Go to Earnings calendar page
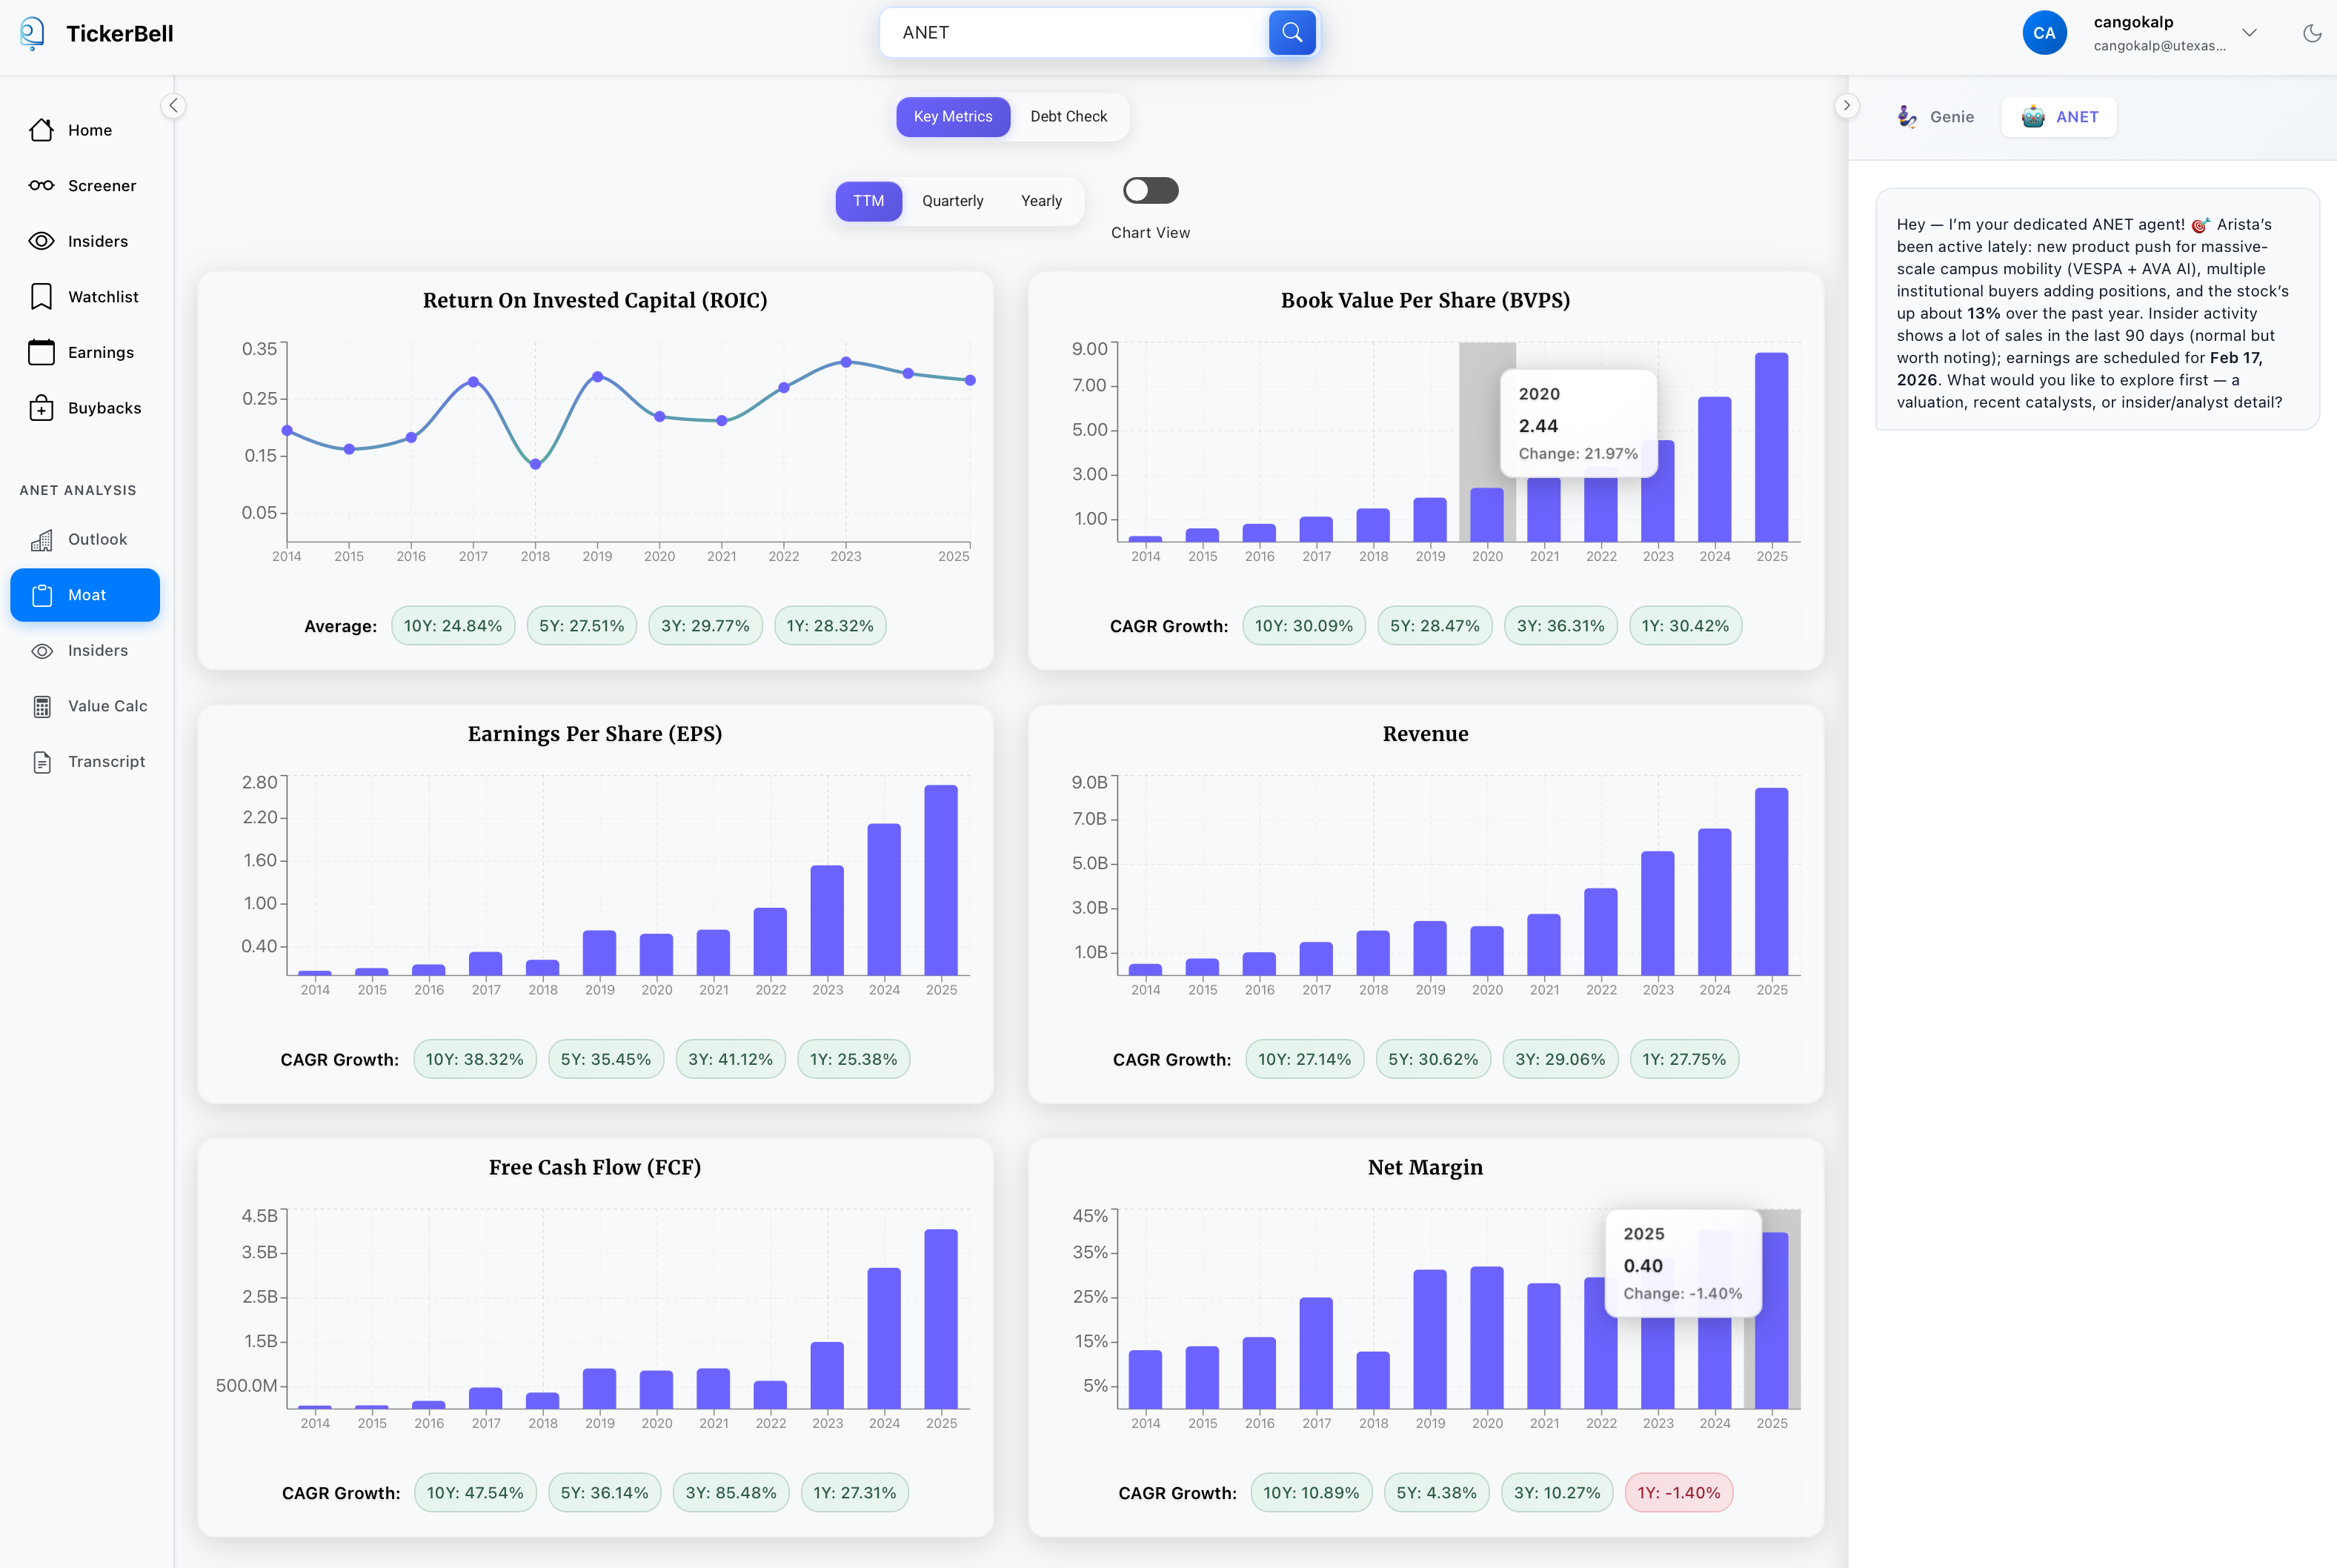 pyautogui.click(x=100, y=352)
